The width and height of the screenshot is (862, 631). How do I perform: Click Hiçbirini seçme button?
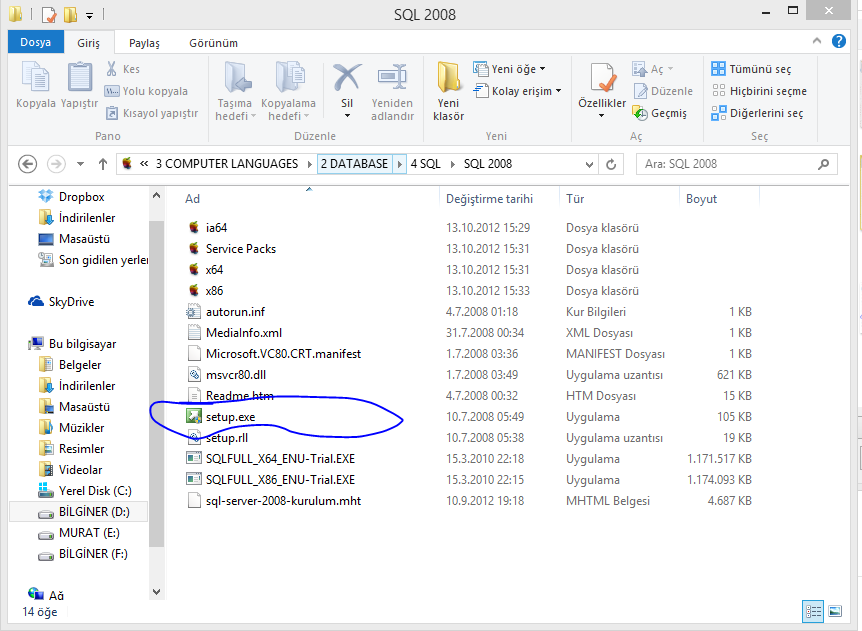point(759,91)
